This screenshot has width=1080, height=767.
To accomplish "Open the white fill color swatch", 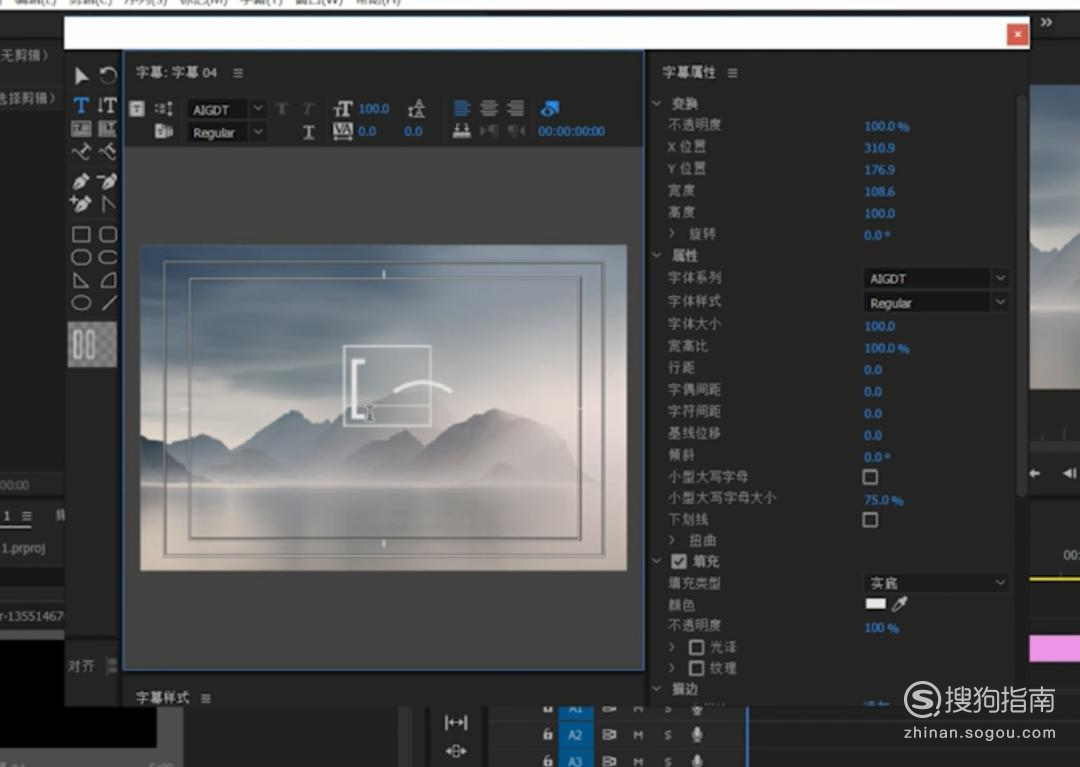I will (x=875, y=603).
